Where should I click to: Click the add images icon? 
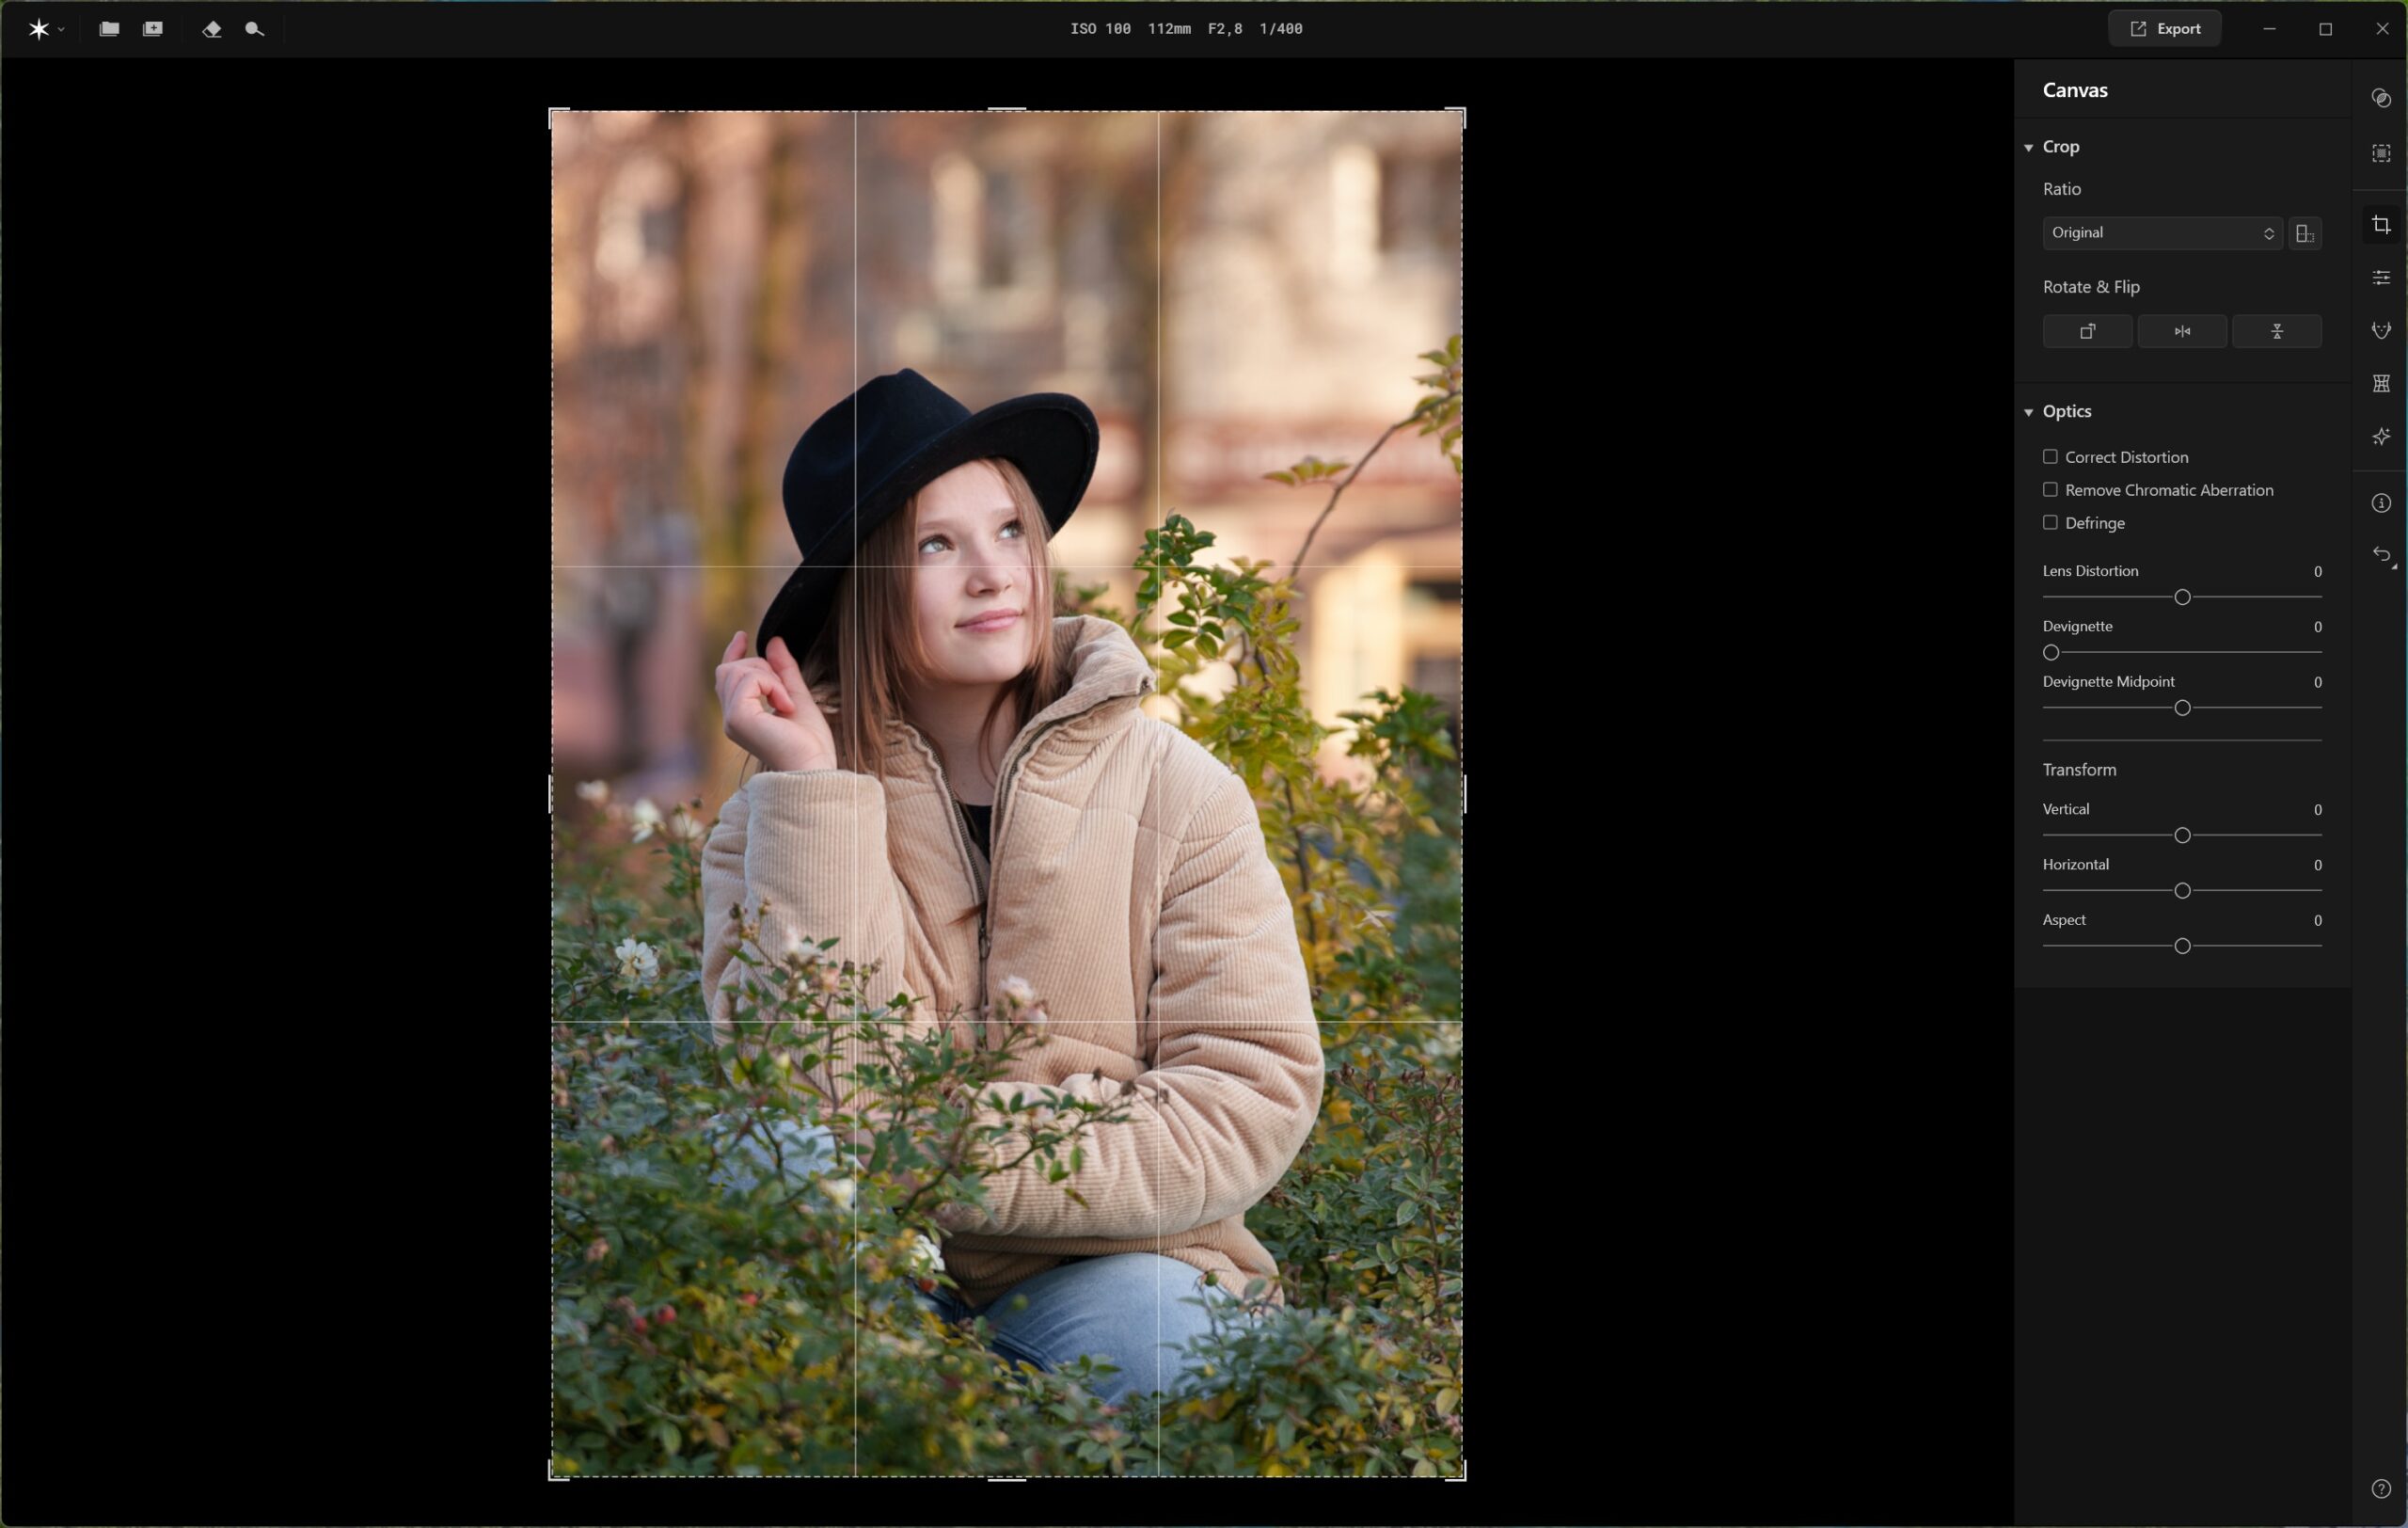pos(153,29)
